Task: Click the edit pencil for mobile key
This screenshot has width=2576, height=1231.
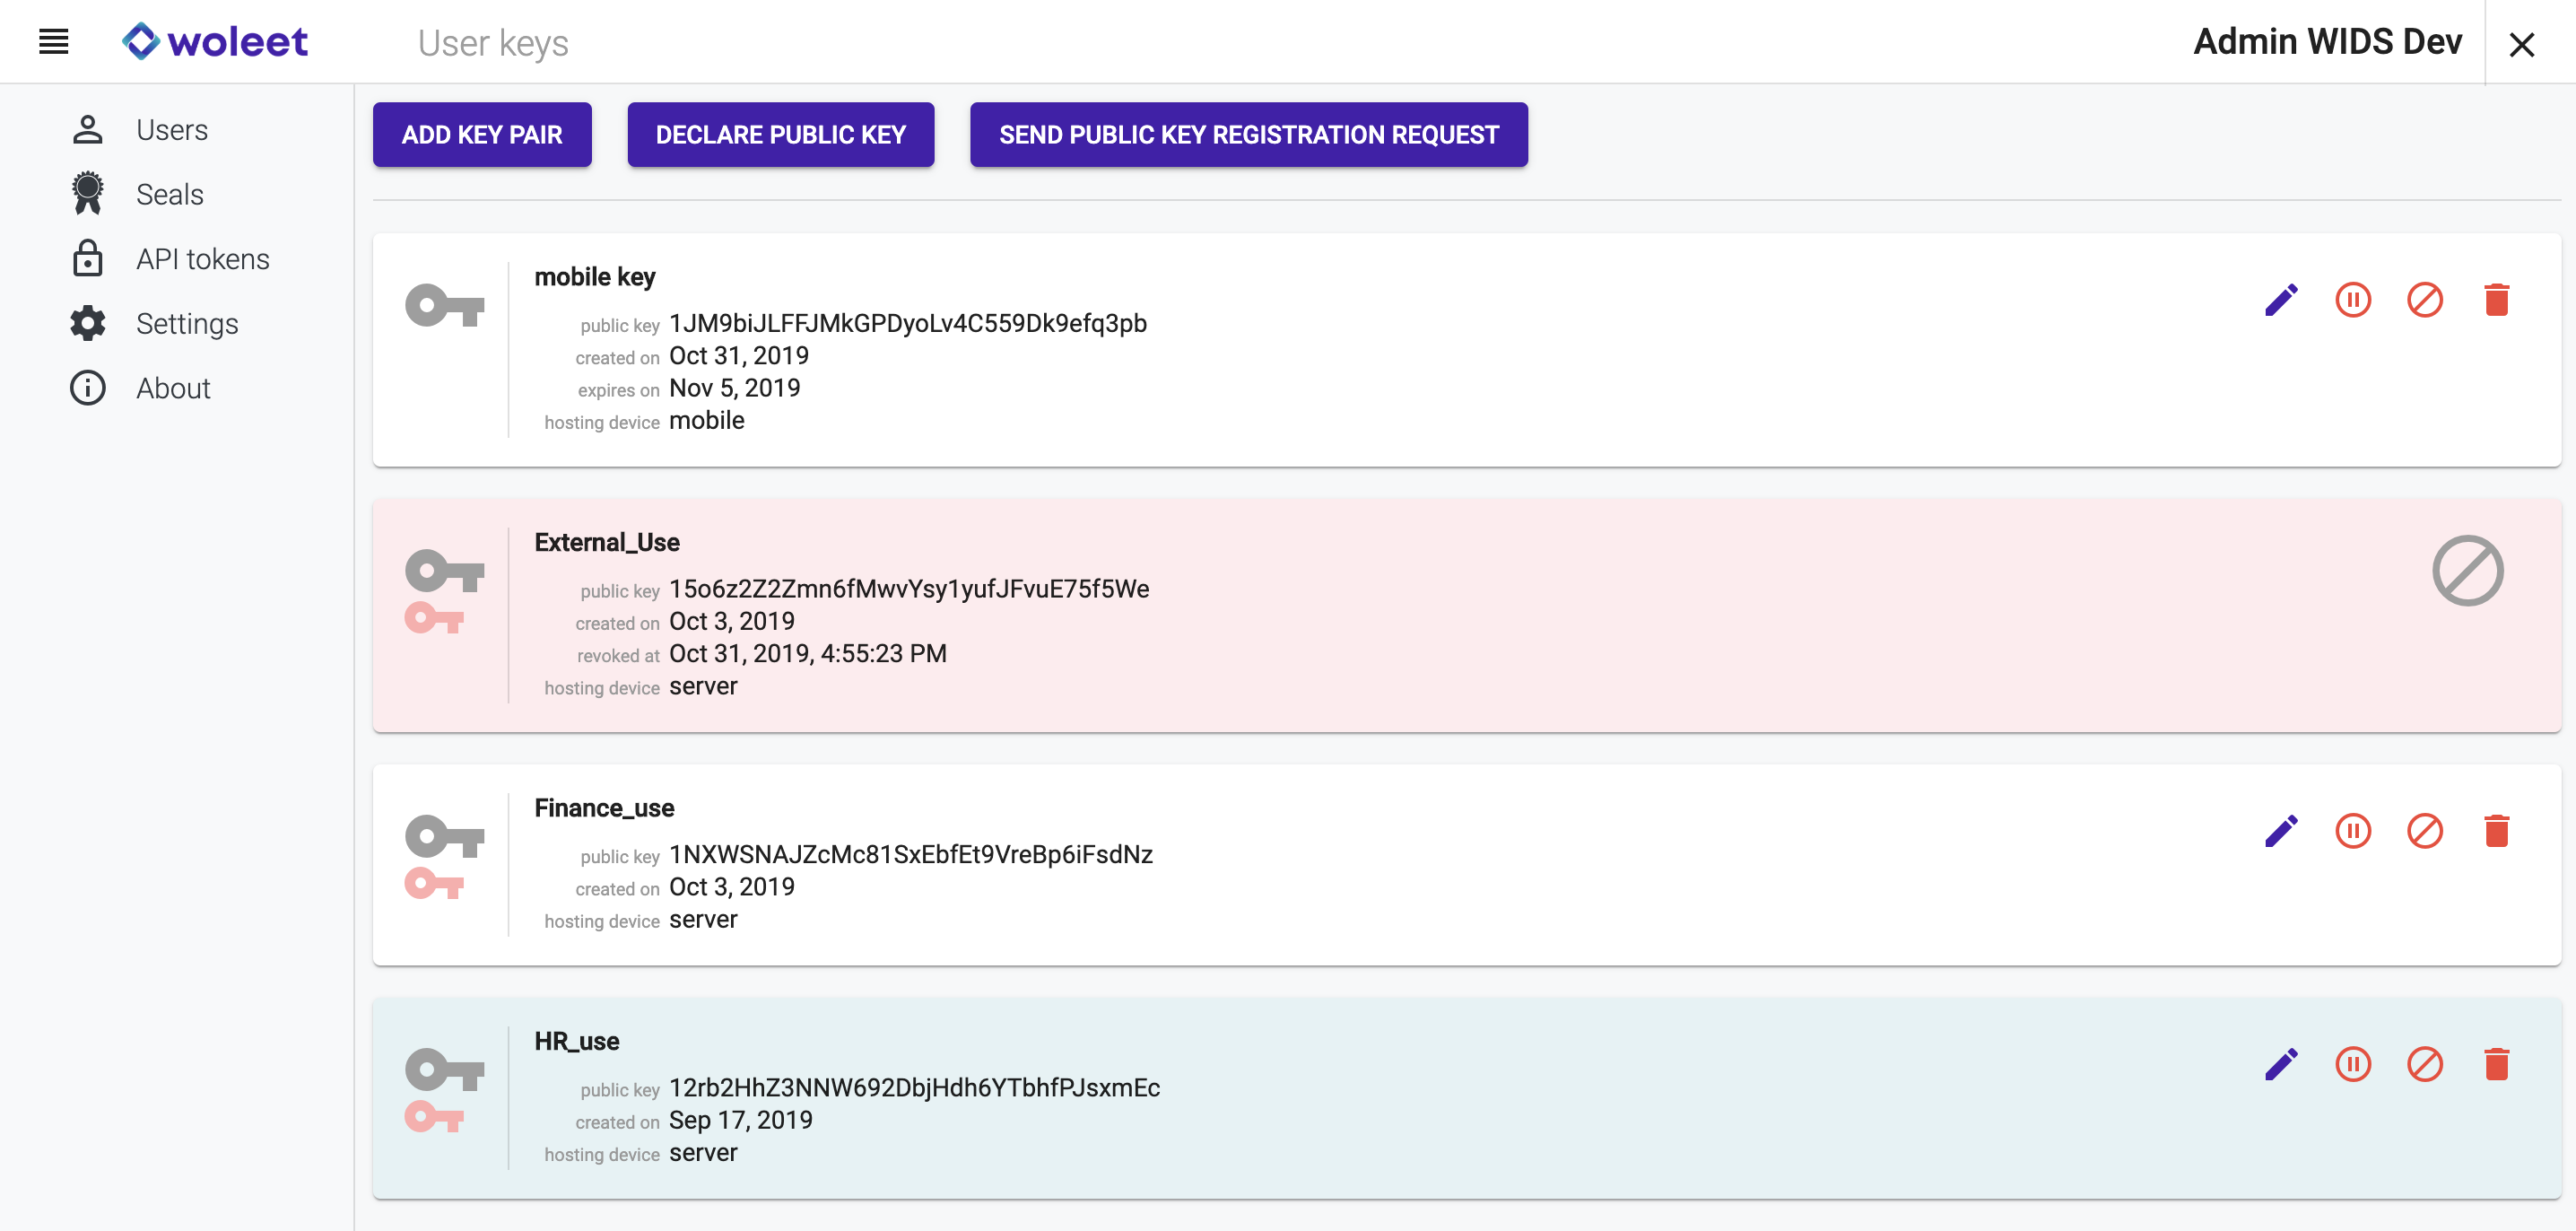Action: (x=2281, y=300)
